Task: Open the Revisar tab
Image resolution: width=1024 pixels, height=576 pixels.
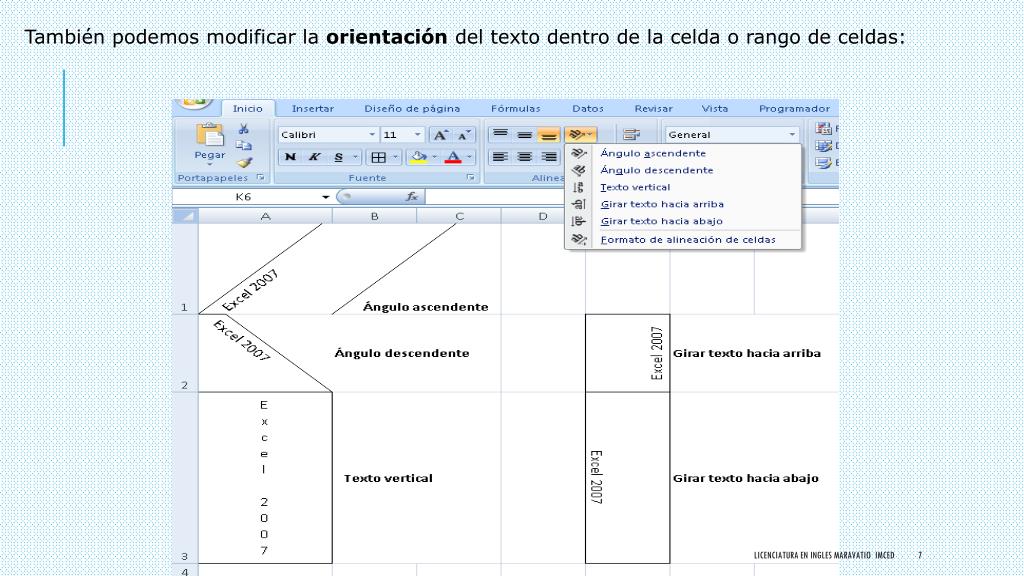Action: (x=653, y=108)
